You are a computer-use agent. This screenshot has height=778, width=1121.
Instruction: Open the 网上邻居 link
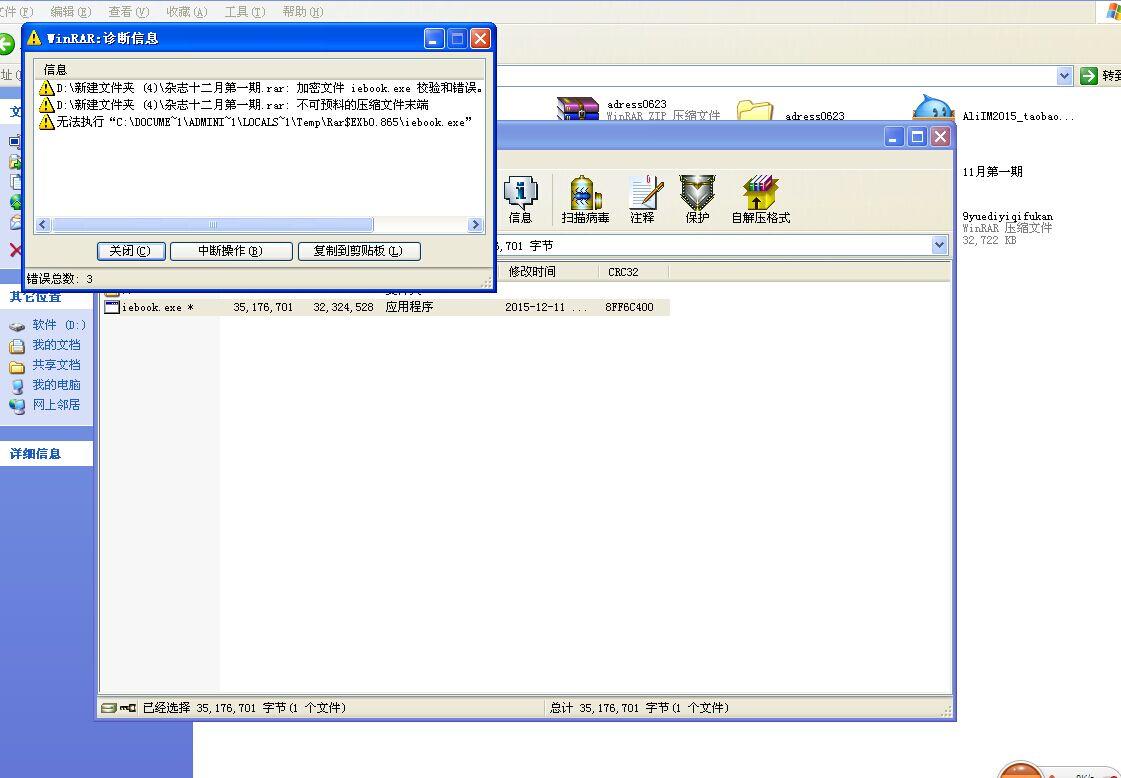56,405
